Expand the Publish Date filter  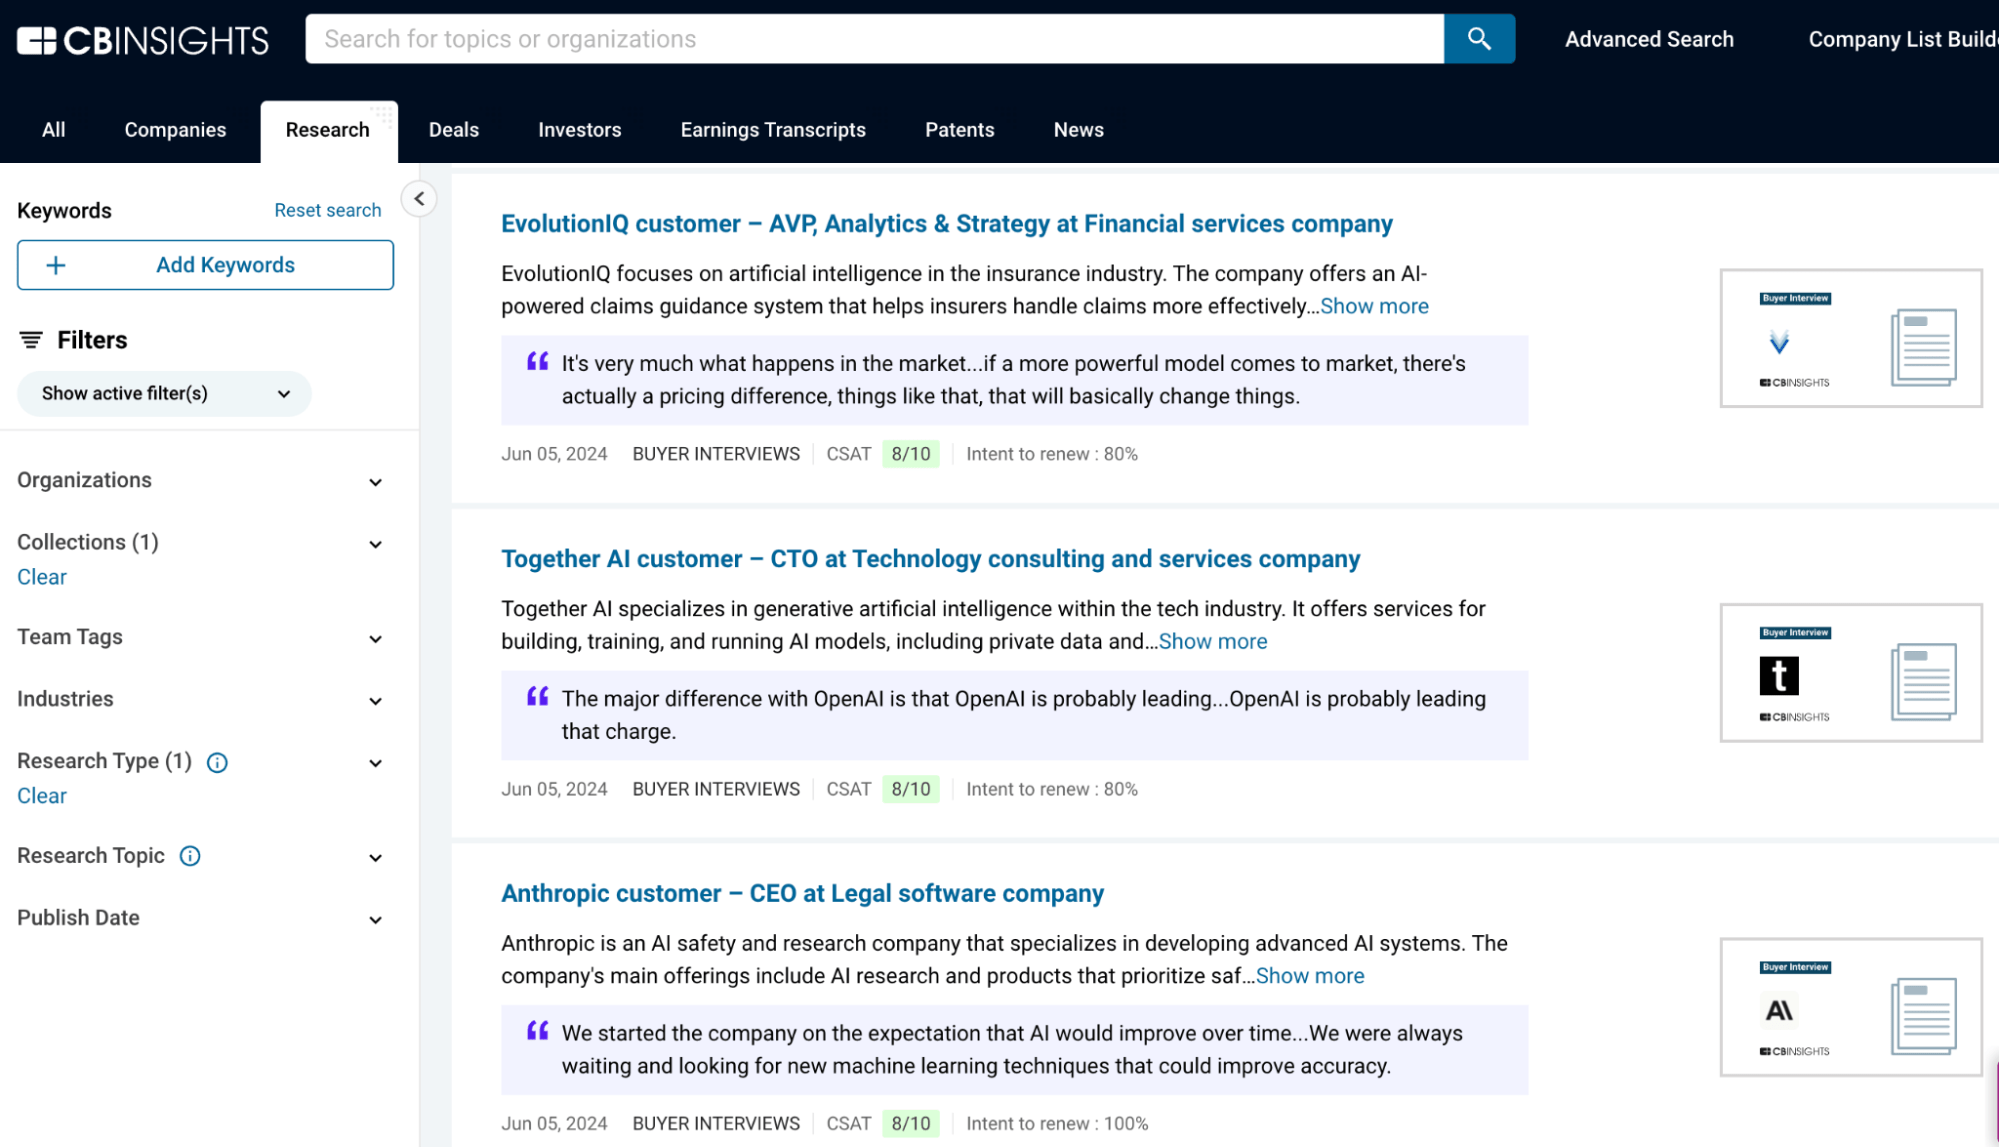(375, 919)
